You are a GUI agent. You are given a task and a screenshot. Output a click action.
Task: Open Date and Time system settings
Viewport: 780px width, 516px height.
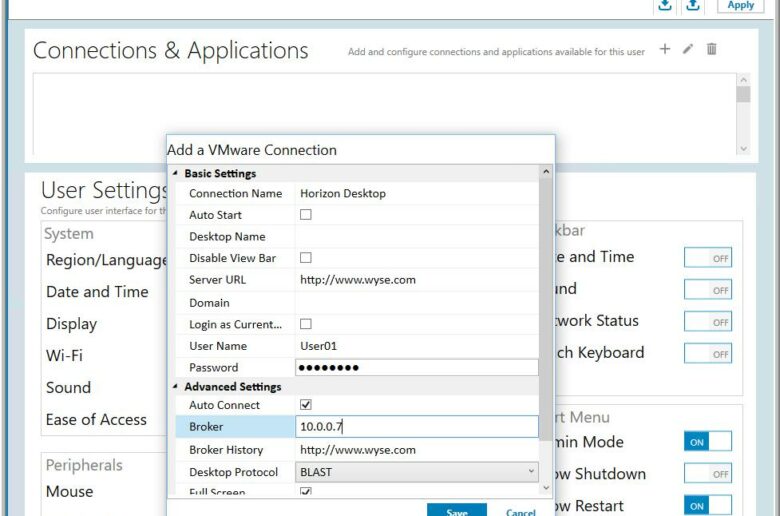(97, 292)
